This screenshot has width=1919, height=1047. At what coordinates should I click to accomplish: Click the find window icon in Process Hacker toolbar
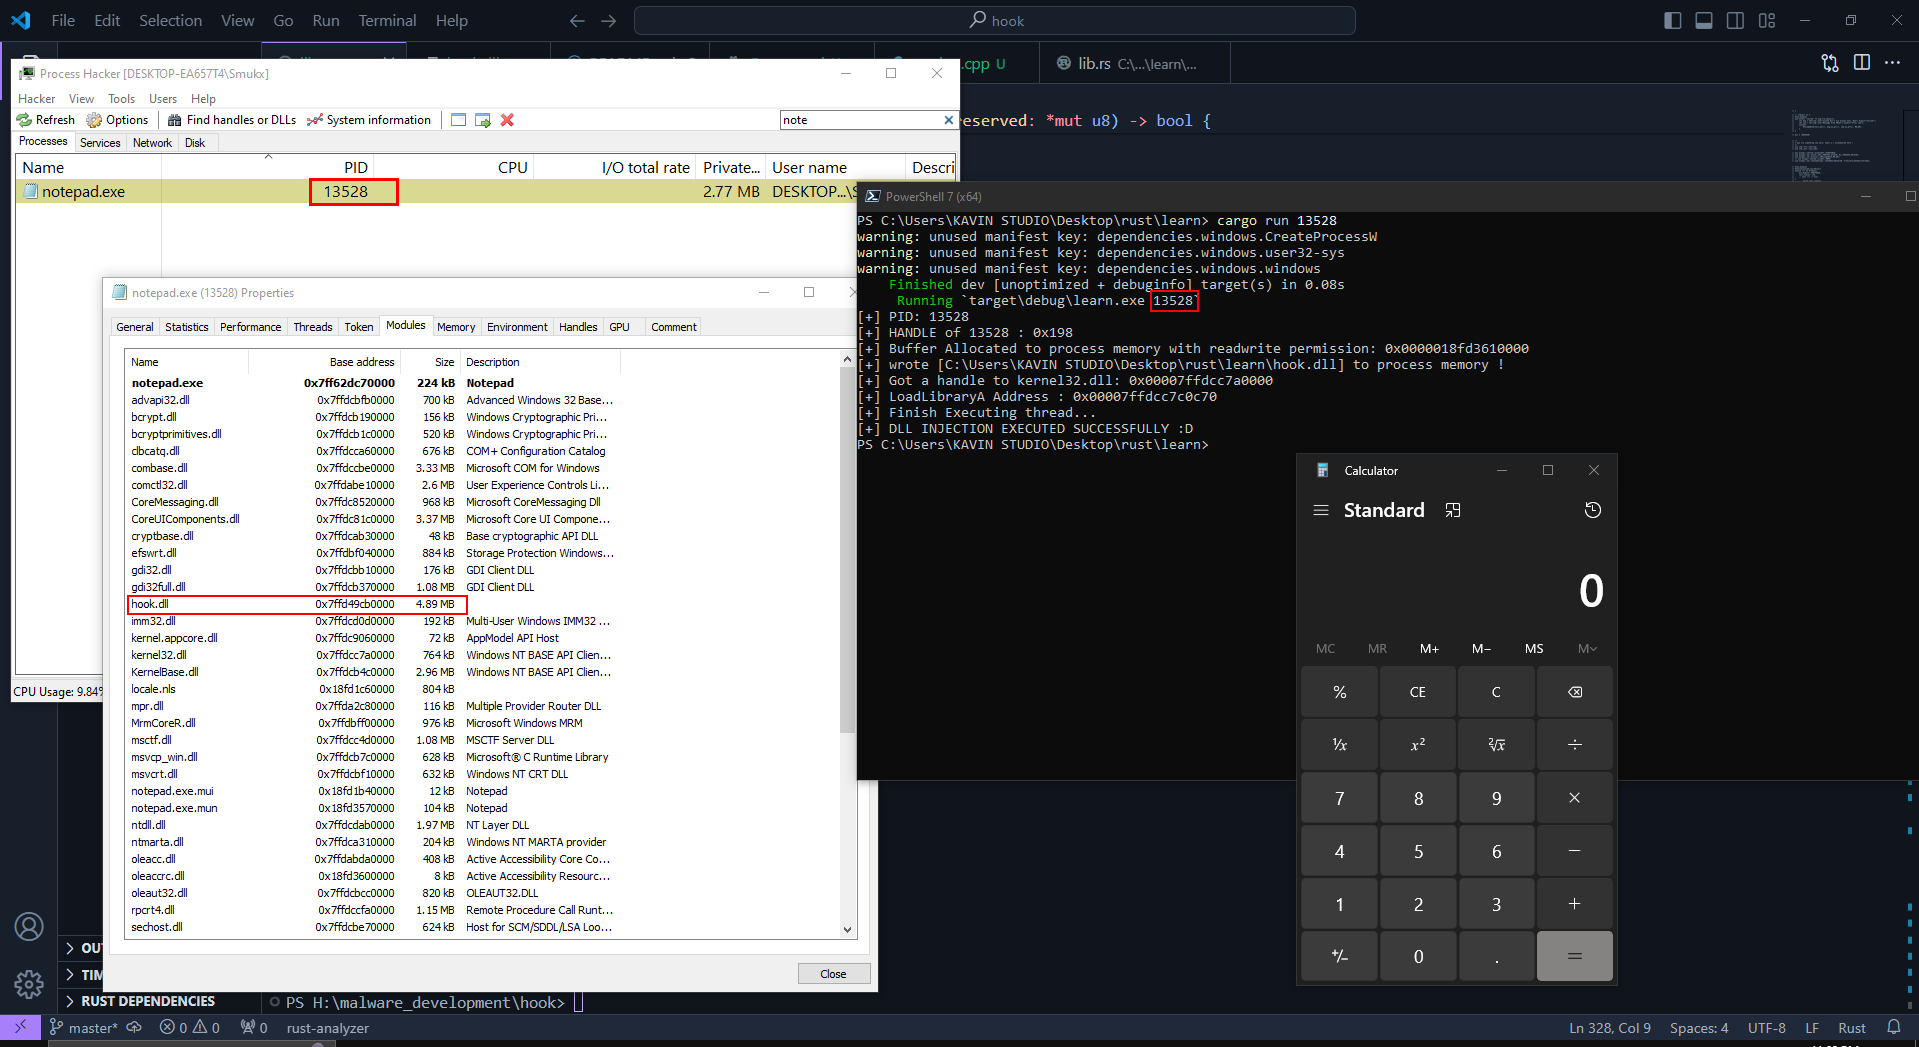coord(458,120)
